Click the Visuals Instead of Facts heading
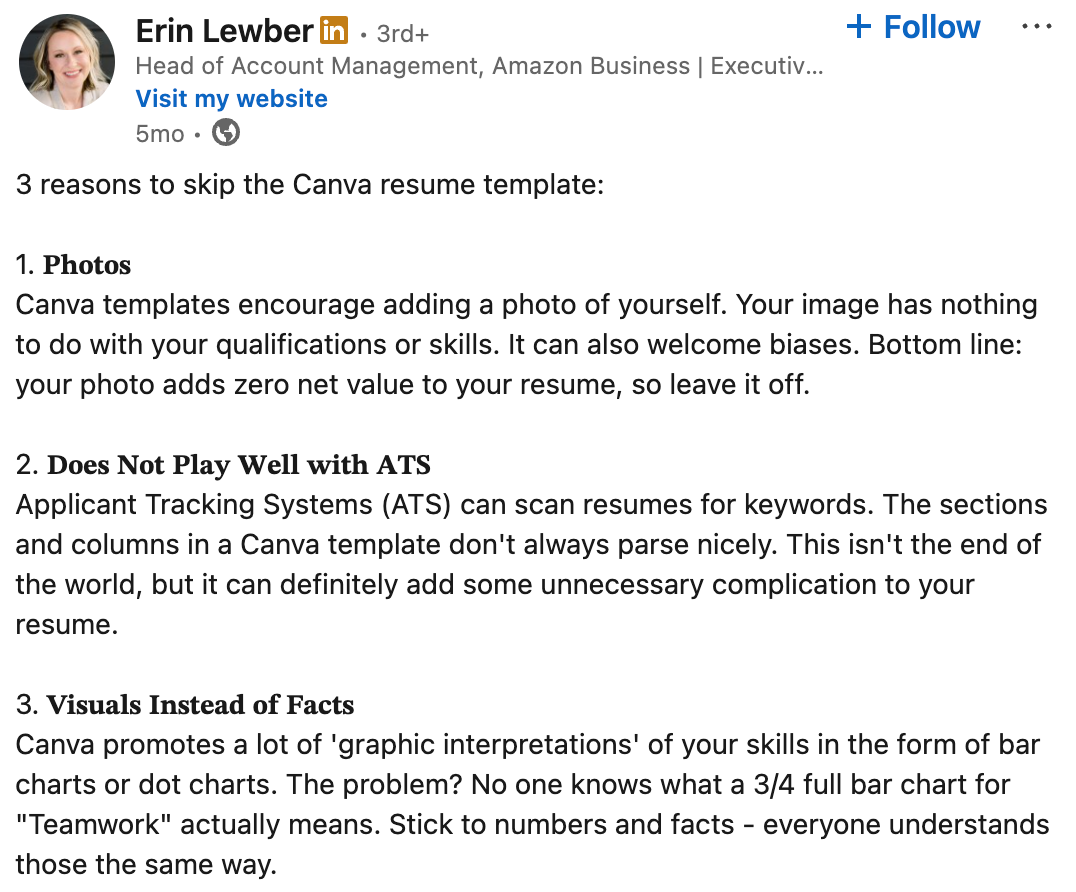Image resolution: width=1076 pixels, height=892 pixels. click(200, 705)
